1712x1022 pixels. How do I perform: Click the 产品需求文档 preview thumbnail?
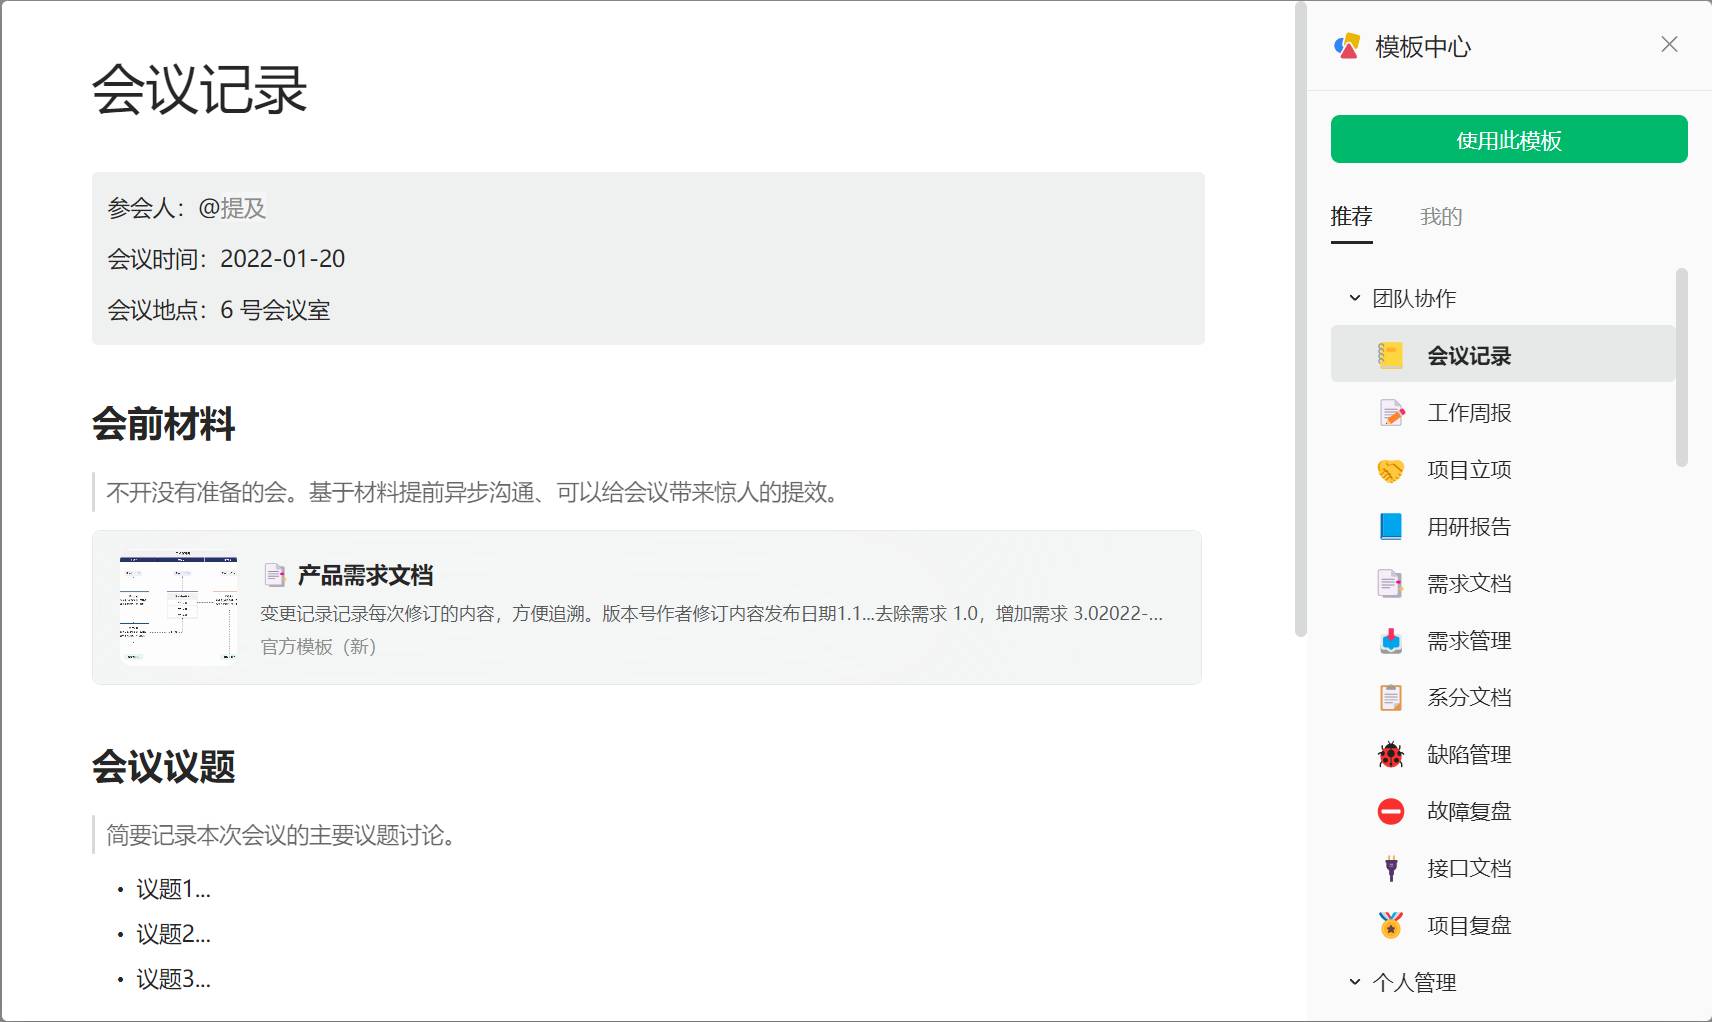click(x=178, y=607)
